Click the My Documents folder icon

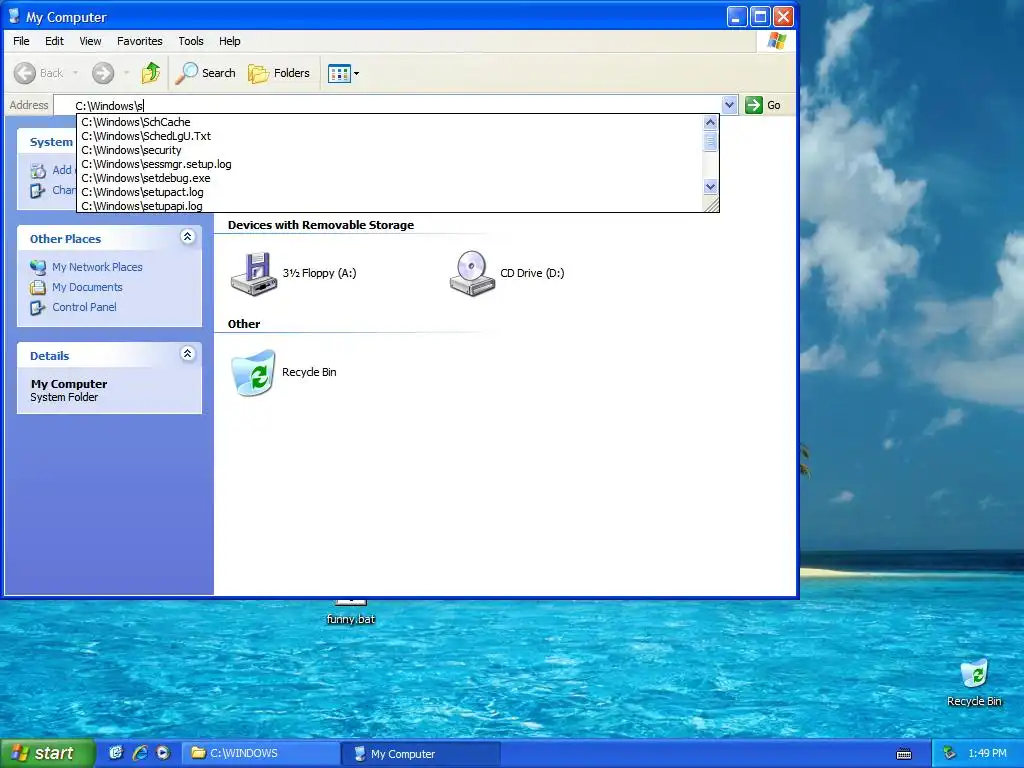pyautogui.click(x=38, y=287)
